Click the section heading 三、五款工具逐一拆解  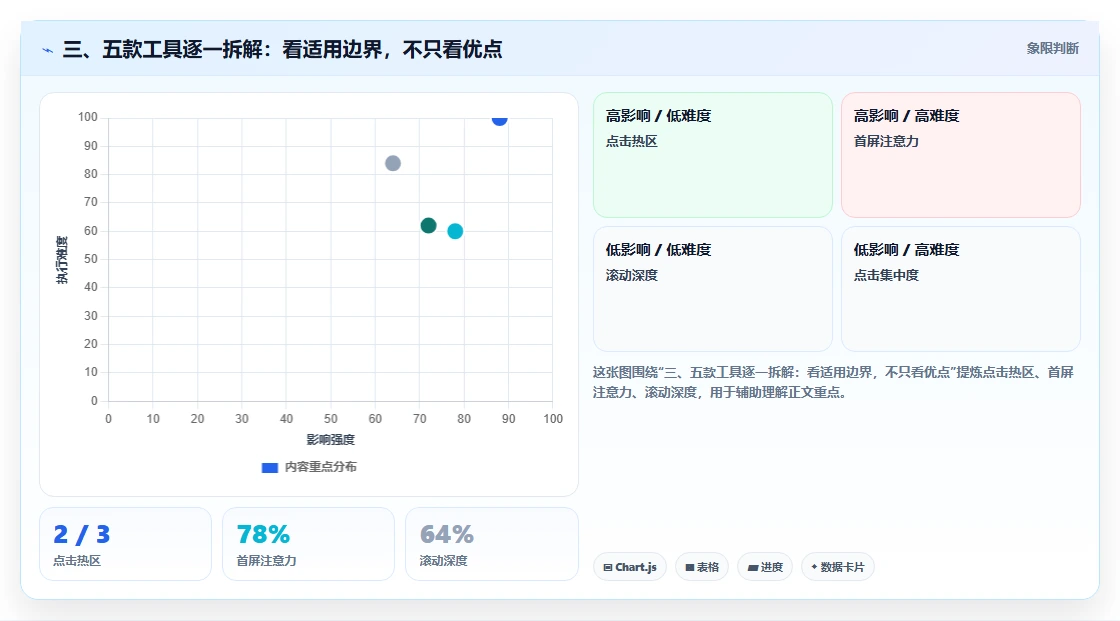click(282, 49)
